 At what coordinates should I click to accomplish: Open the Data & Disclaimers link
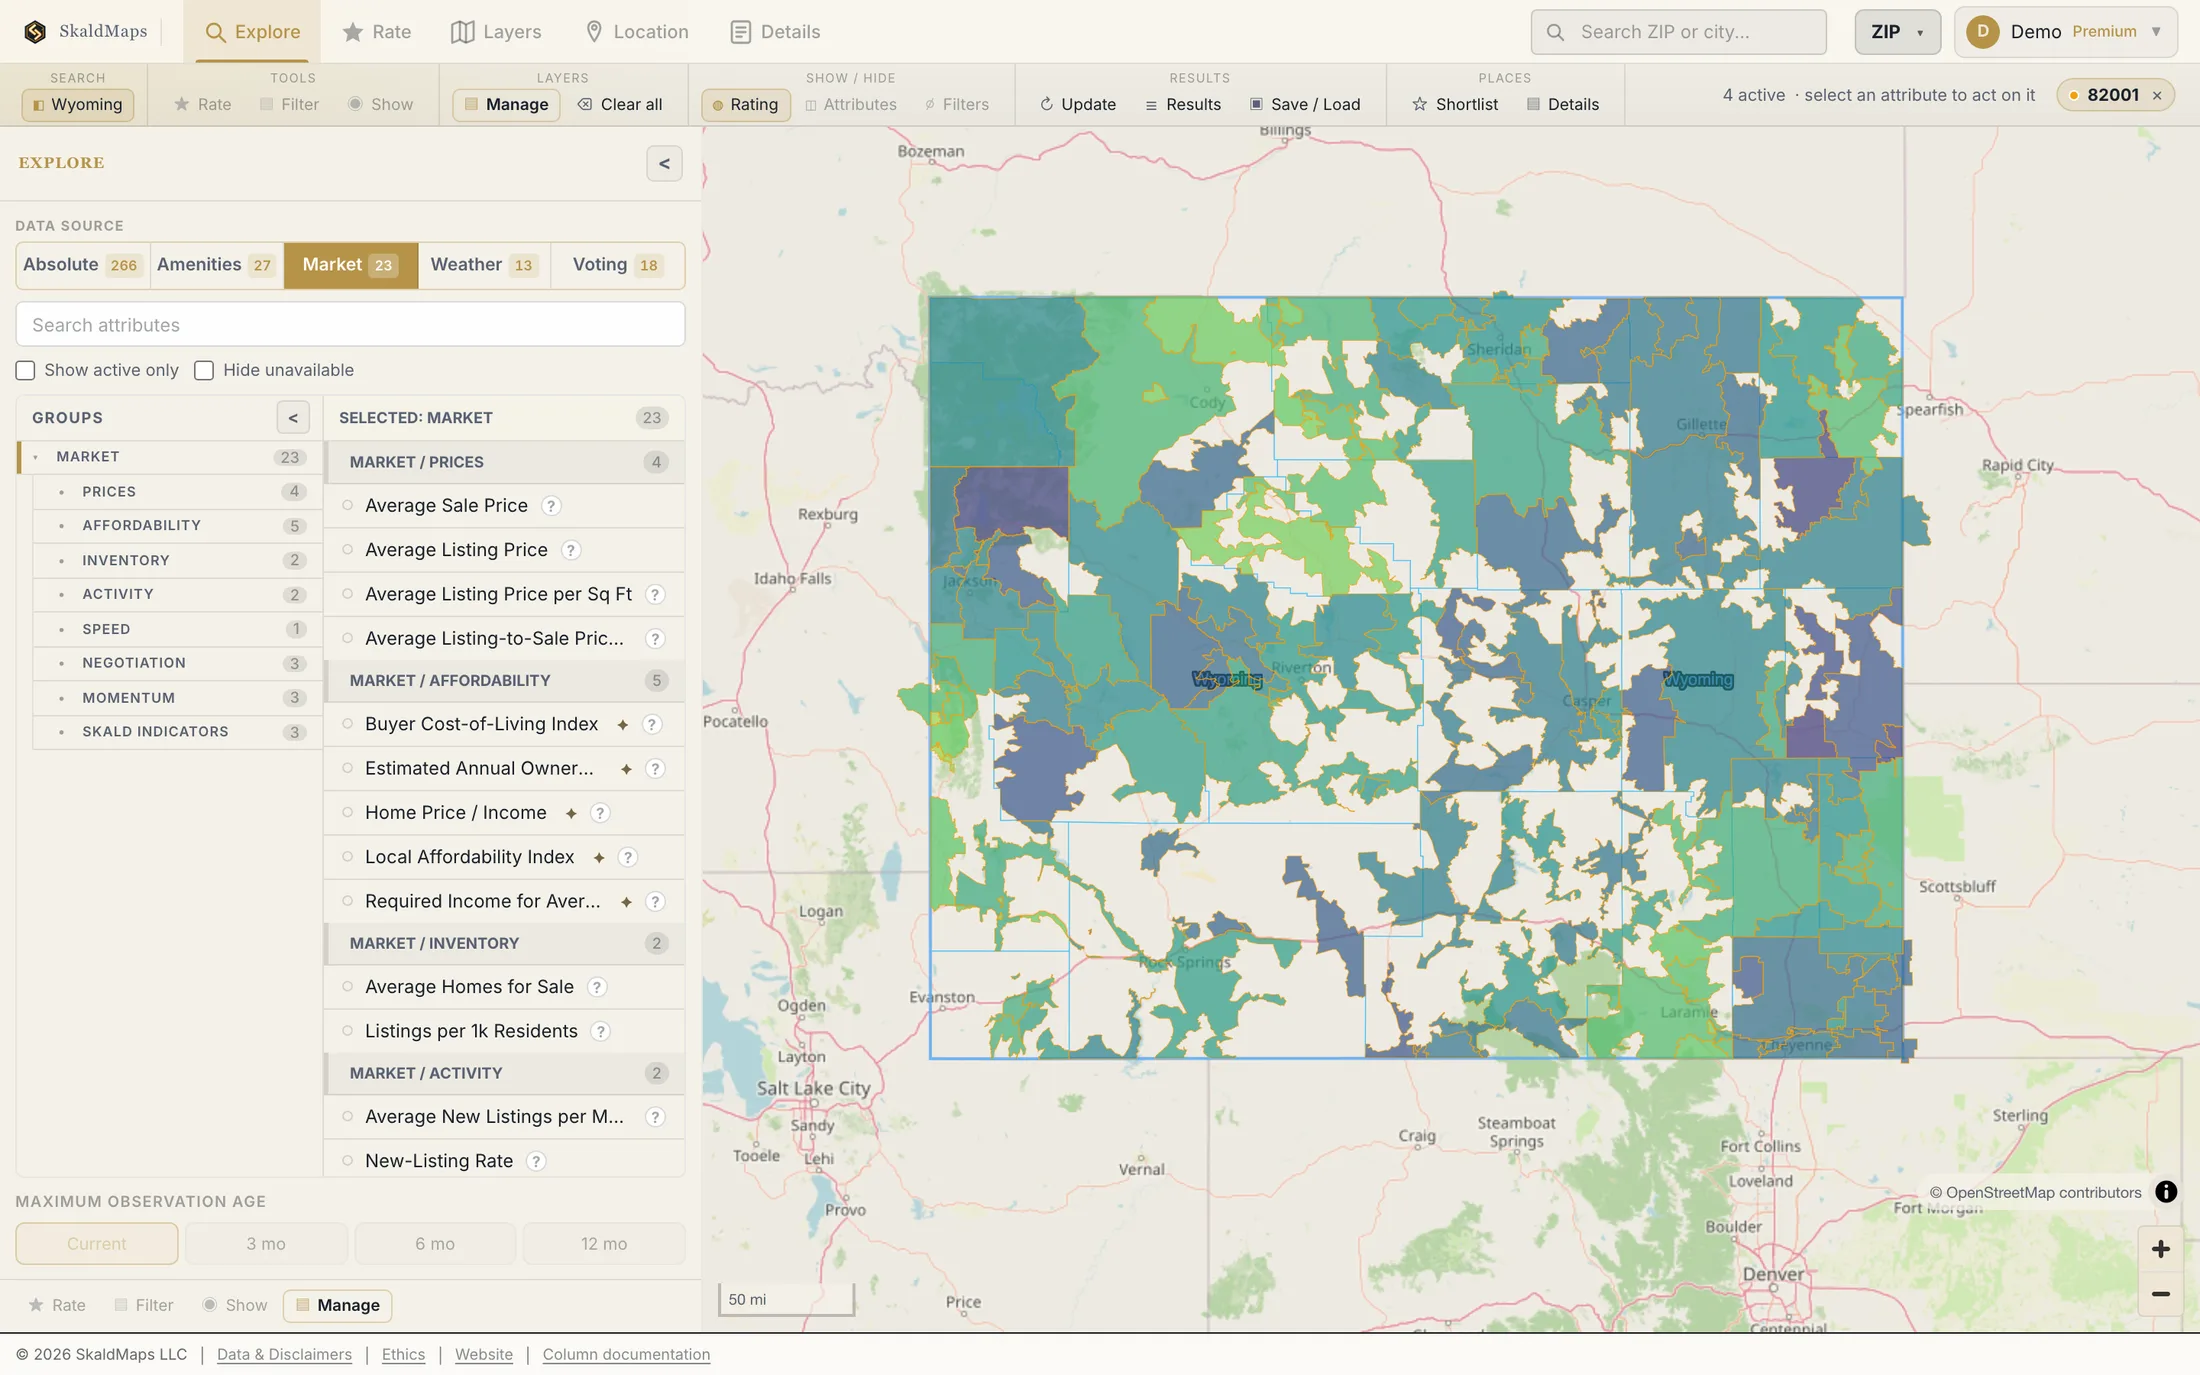pyautogui.click(x=284, y=1355)
